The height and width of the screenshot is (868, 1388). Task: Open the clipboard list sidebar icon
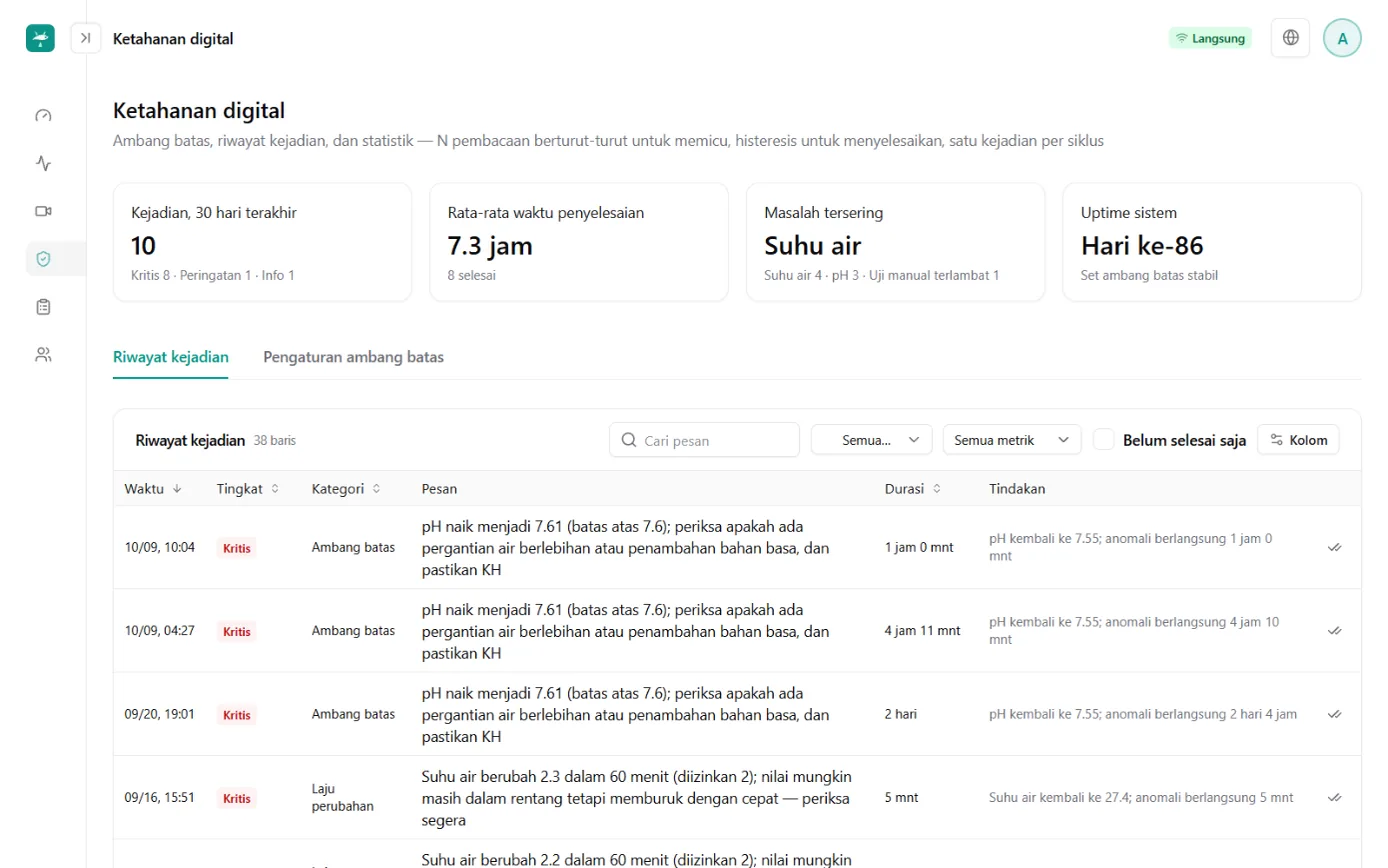pyautogui.click(x=43, y=307)
